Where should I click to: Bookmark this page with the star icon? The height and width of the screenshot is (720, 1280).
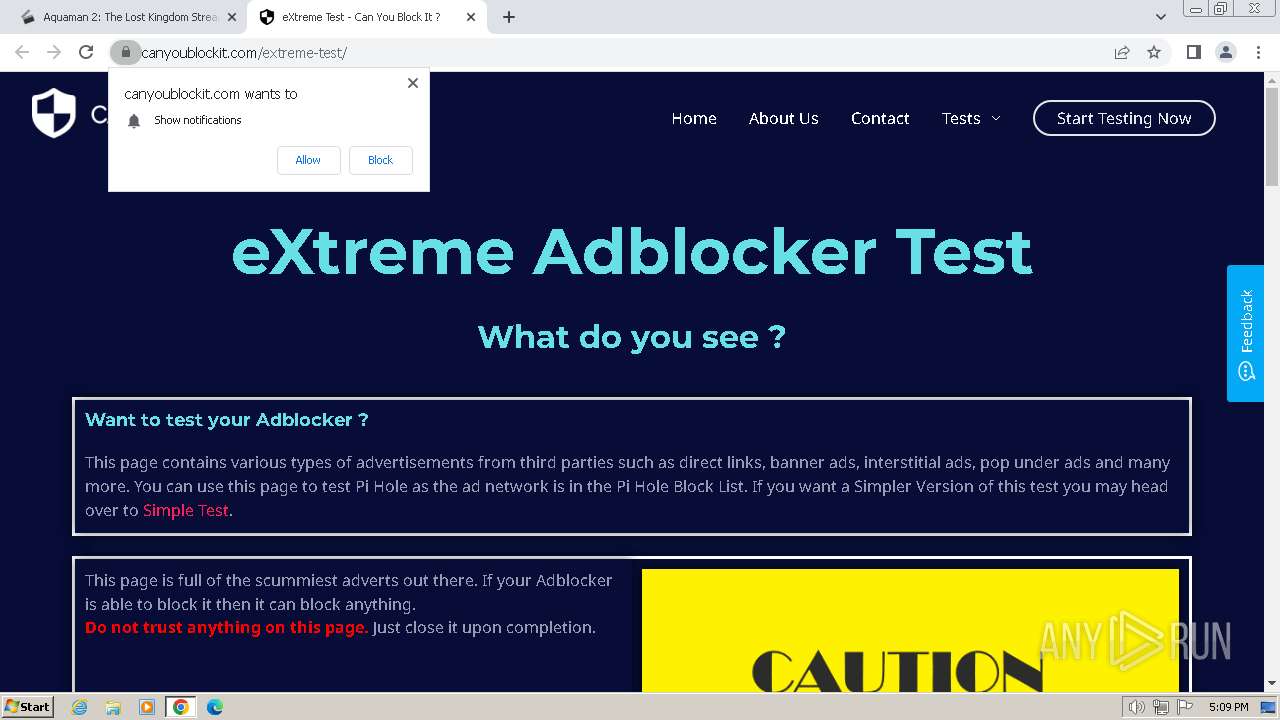click(1154, 52)
